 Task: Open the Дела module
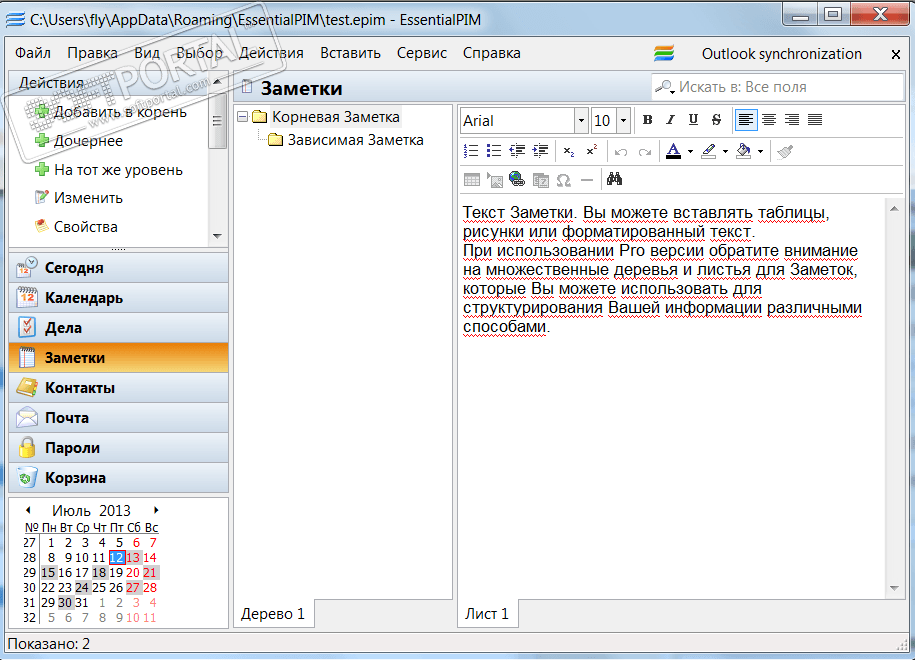(x=118, y=328)
